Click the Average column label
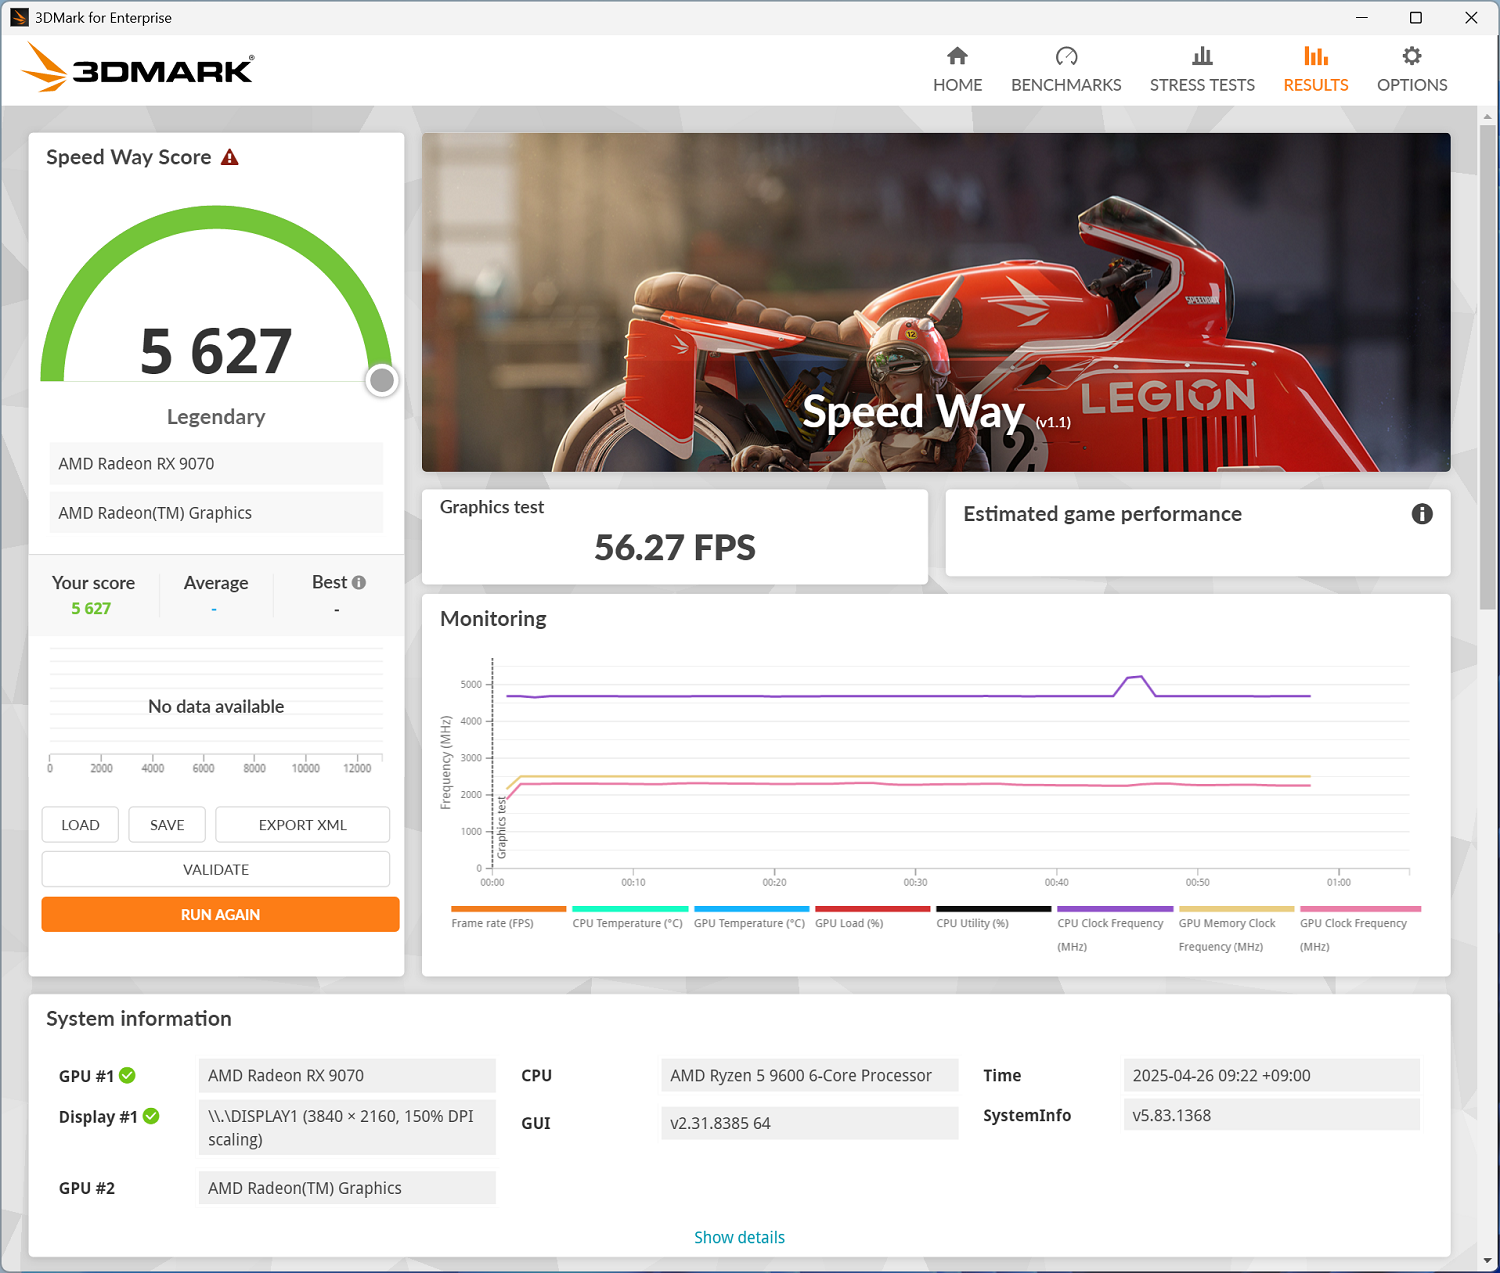This screenshot has height=1273, width=1500. click(216, 583)
